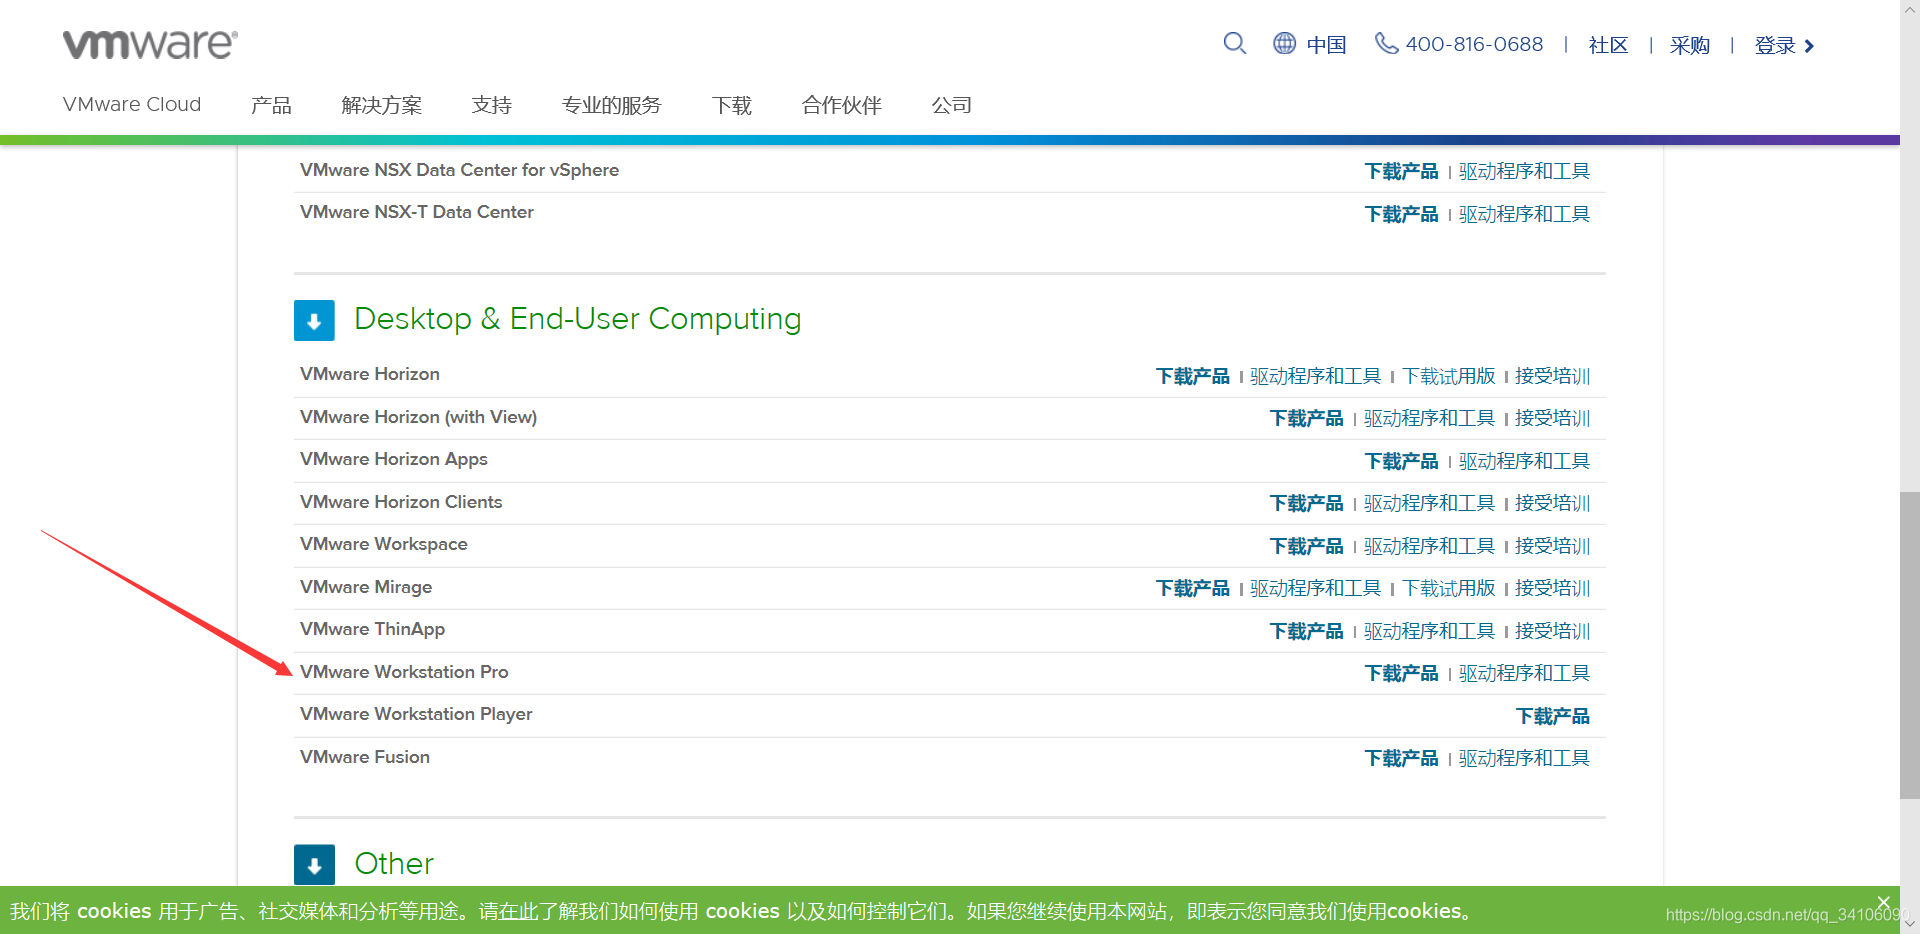Click the VMware Fusion product name
This screenshot has height=934, width=1920.
(x=365, y=757)
